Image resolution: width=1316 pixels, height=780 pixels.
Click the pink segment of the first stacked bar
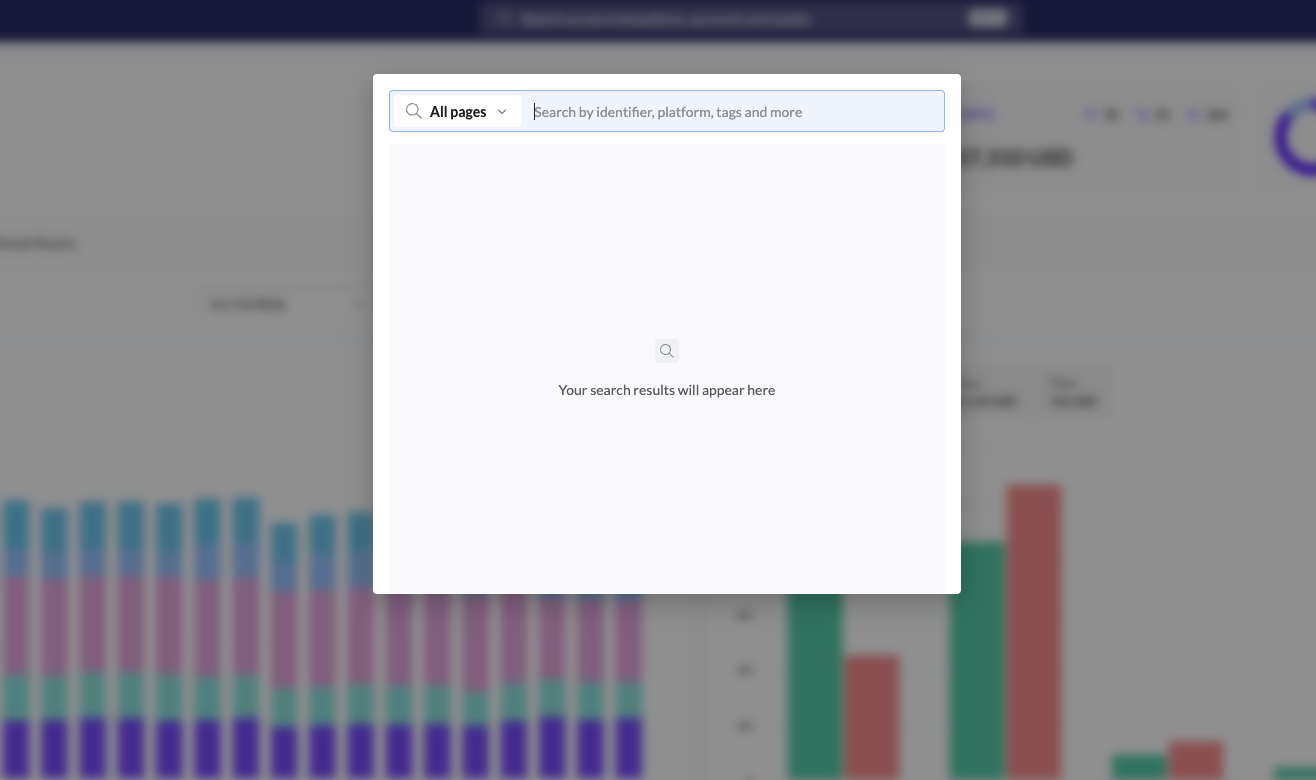(17, 625)
